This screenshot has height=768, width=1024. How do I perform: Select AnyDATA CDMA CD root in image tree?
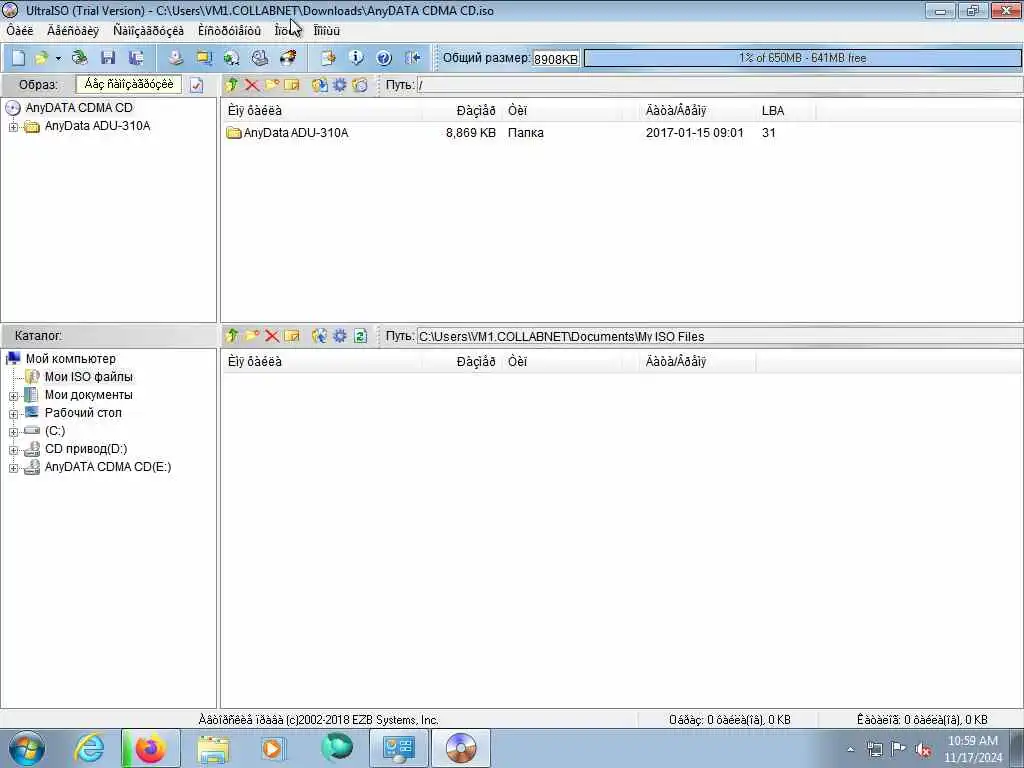(79, 108)
